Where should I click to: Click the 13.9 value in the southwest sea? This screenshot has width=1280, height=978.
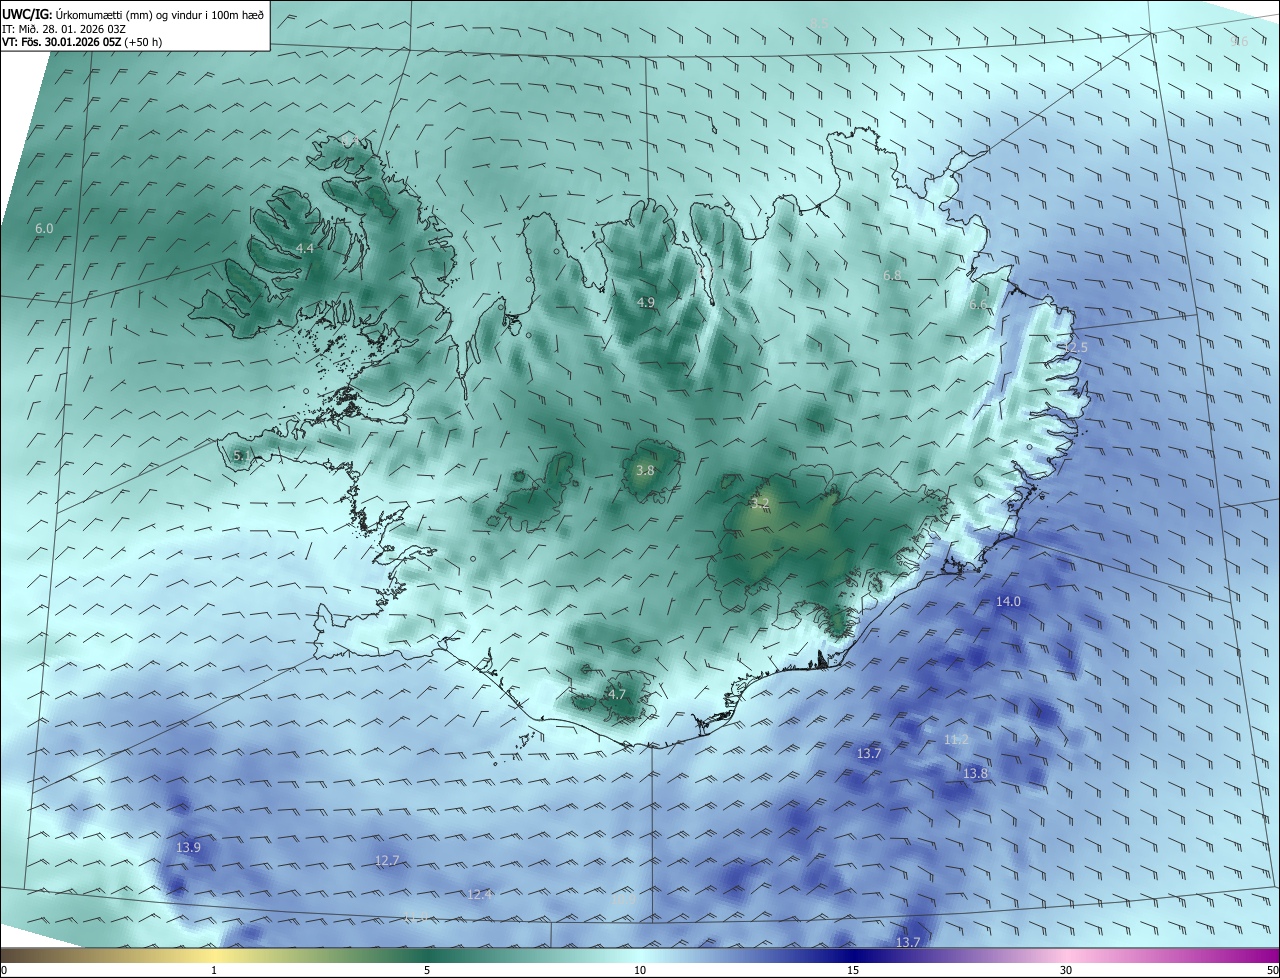click(188, 847)
